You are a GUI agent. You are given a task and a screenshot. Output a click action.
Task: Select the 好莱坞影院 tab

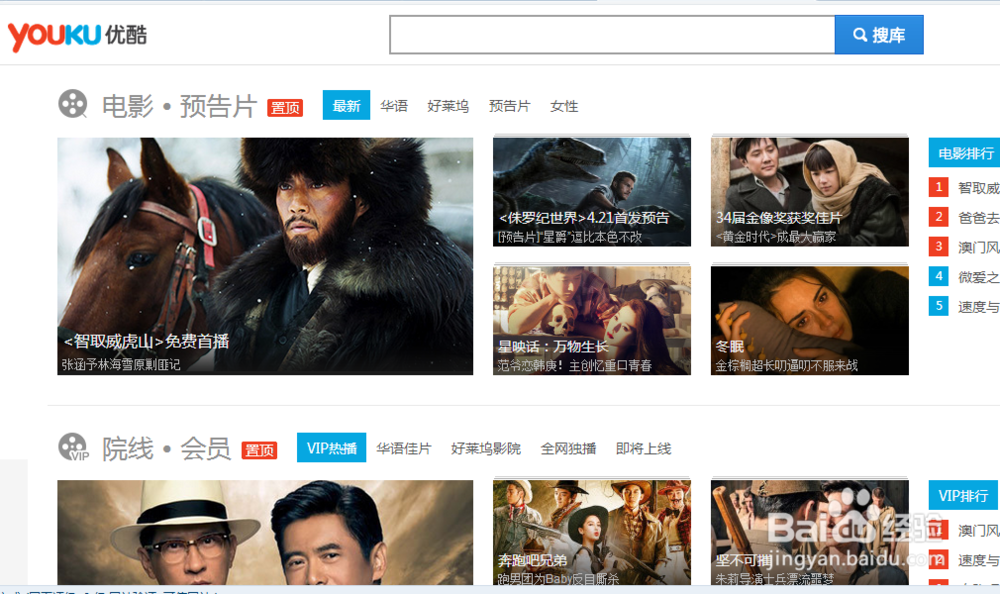(x=486, y=449)
